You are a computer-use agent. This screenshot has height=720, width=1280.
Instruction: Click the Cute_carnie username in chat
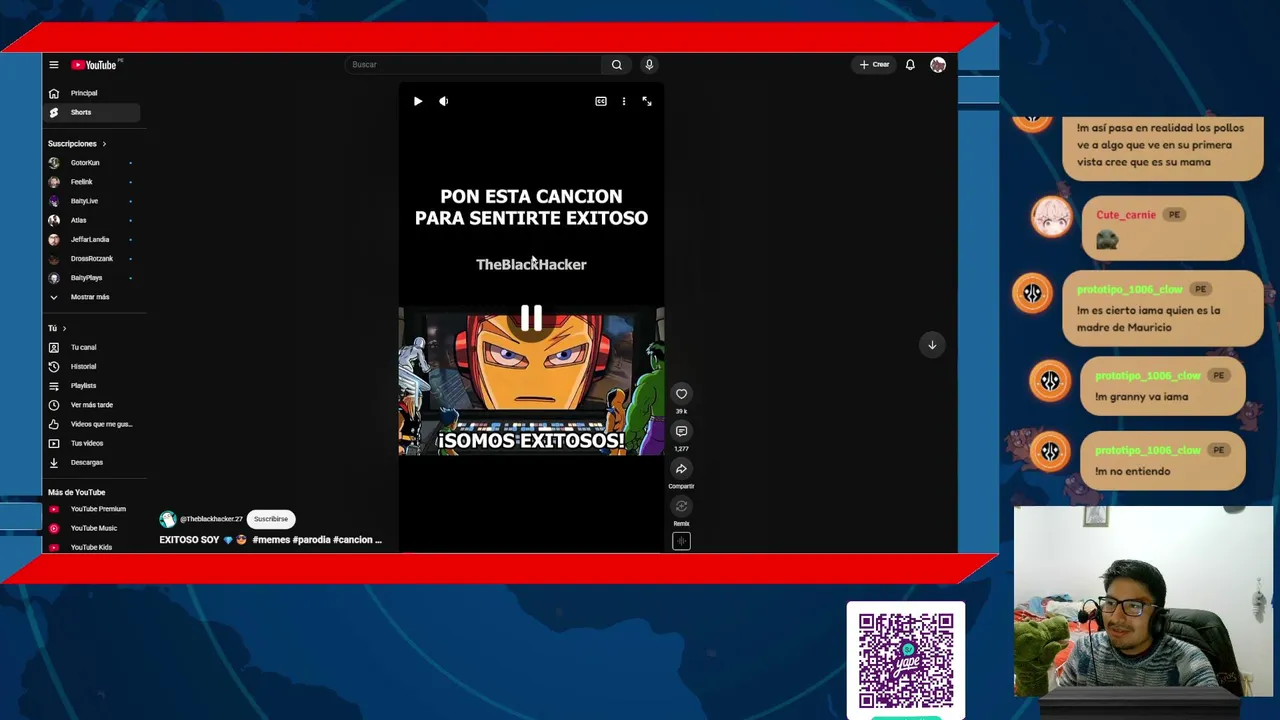[1126, 215]
